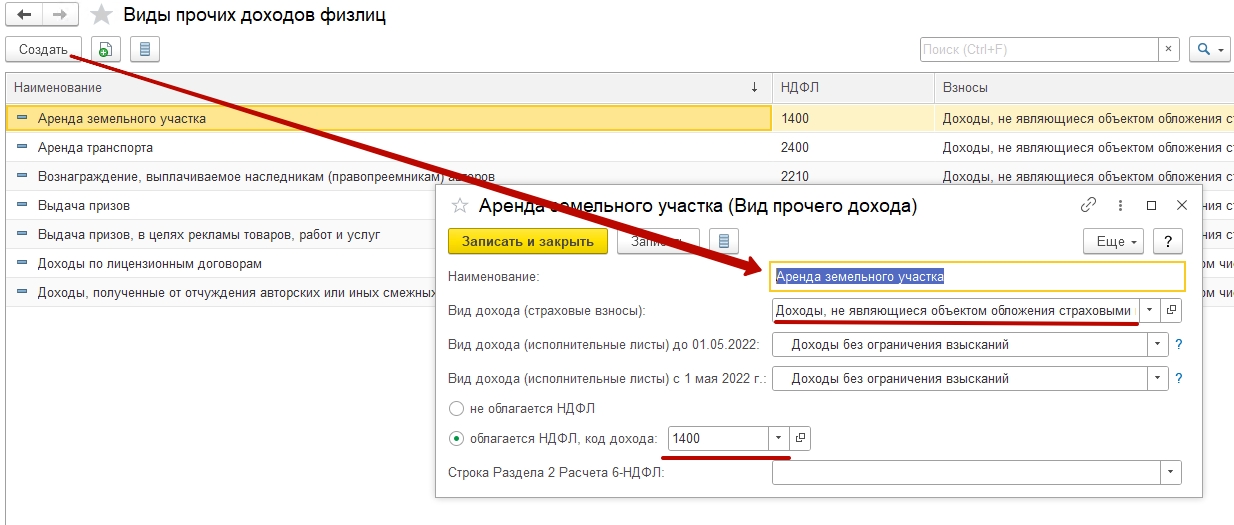Click the report icon in dialog toolbar
This screenshot has width=1234, height=525.
(x=724, y=241)
